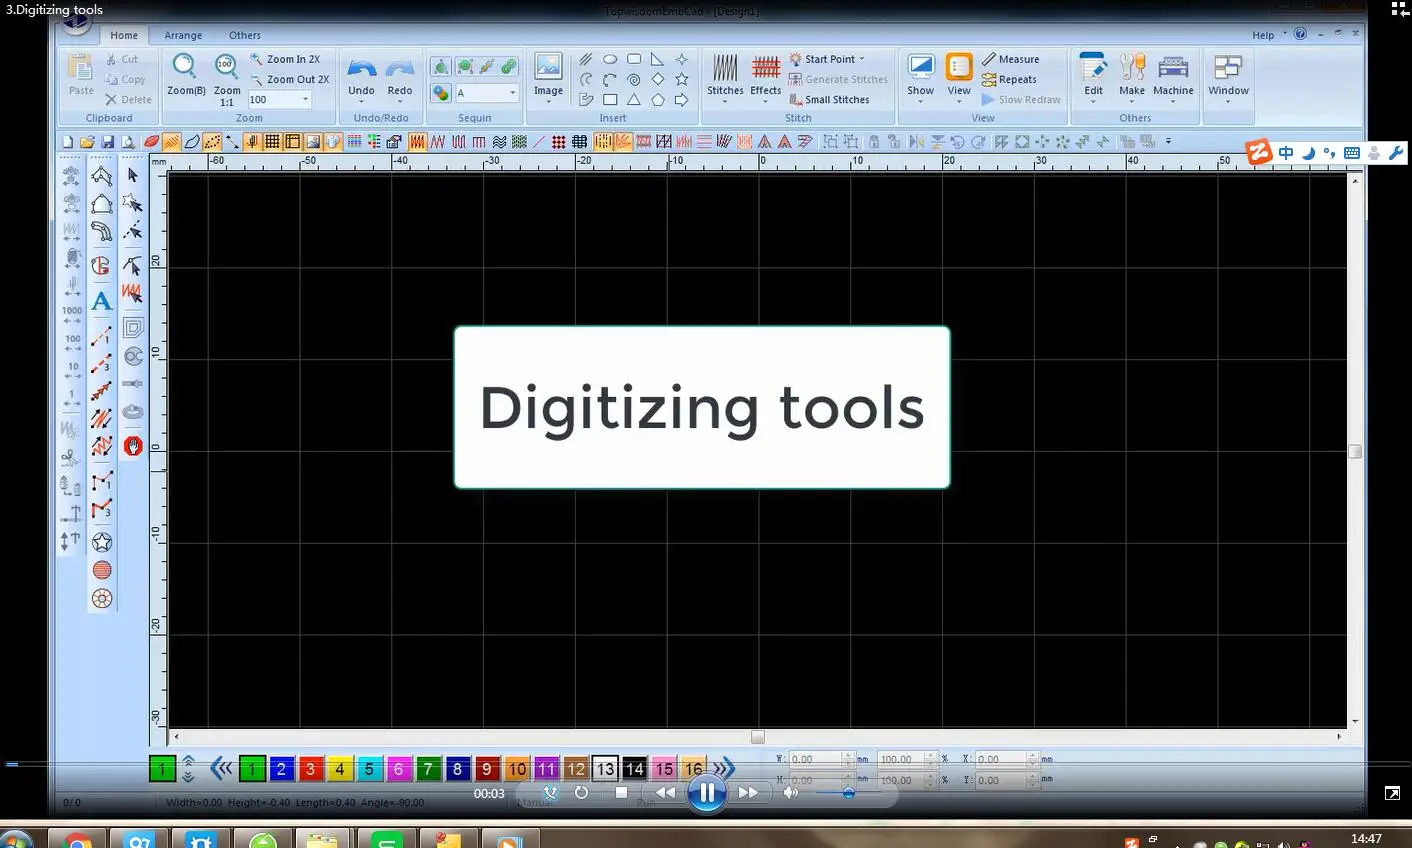Screen dimensions: 1412x848
Task: Open the Help menu
Action: click(1264, 35)
